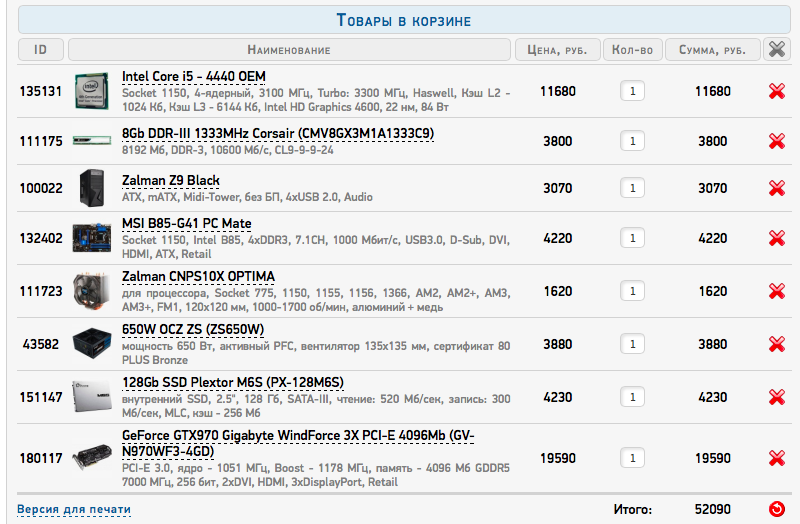Click quantity field for Corsair 8Gb memory
Viewport: 800px width, 524px height.
[x=633, y=141]
